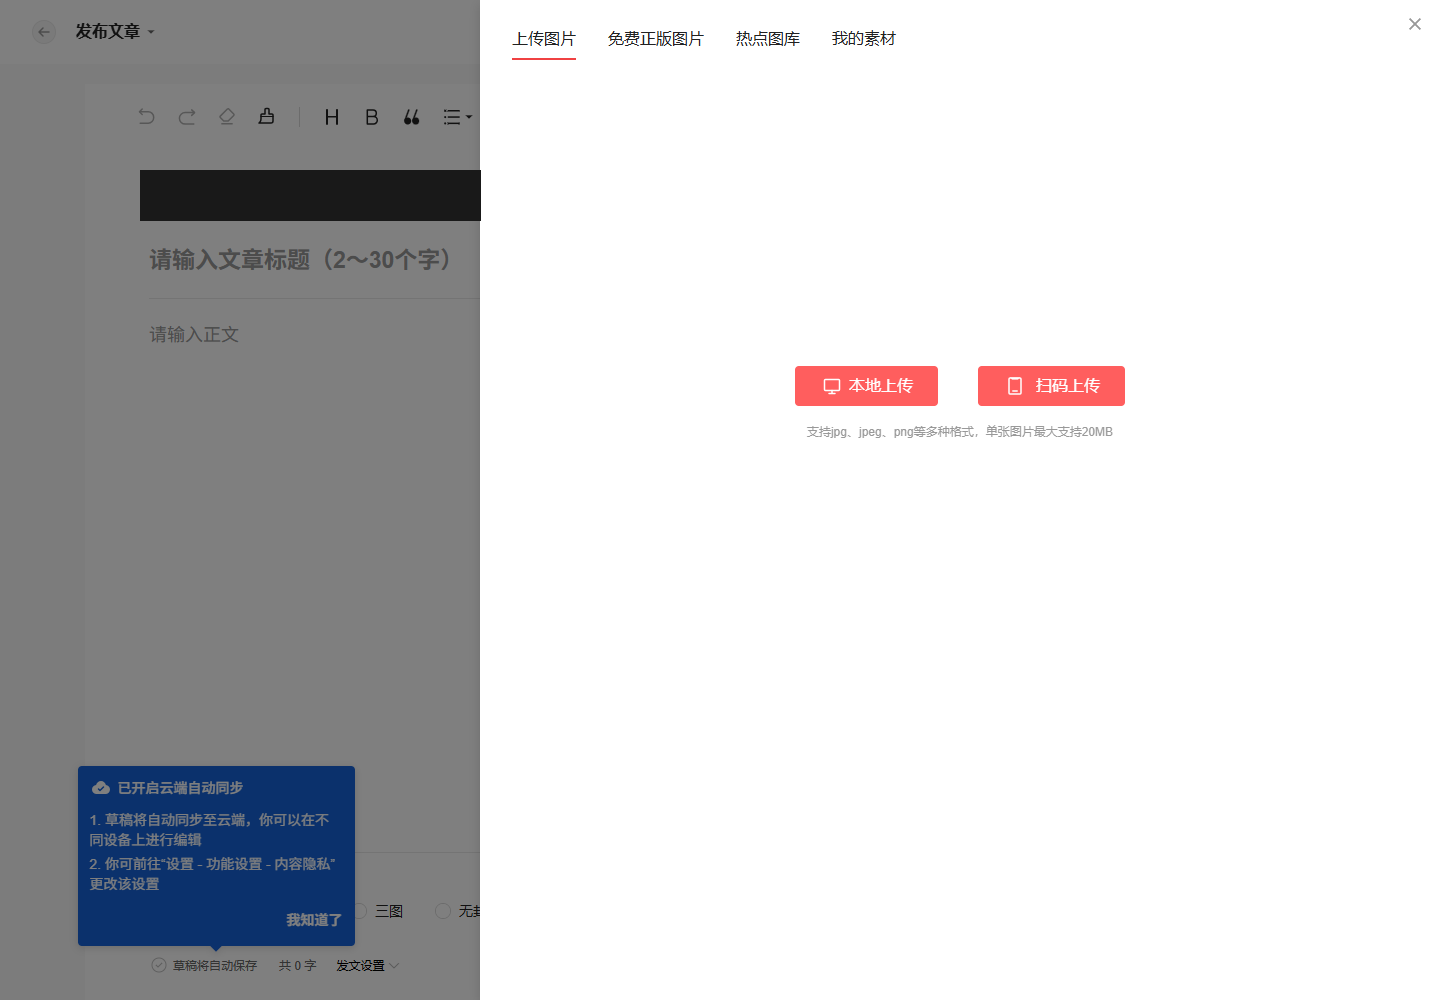This screenshot has height=1000, width=1440.
Task: Open the 发布文章 dropdown menu
Action: (115, 32)
